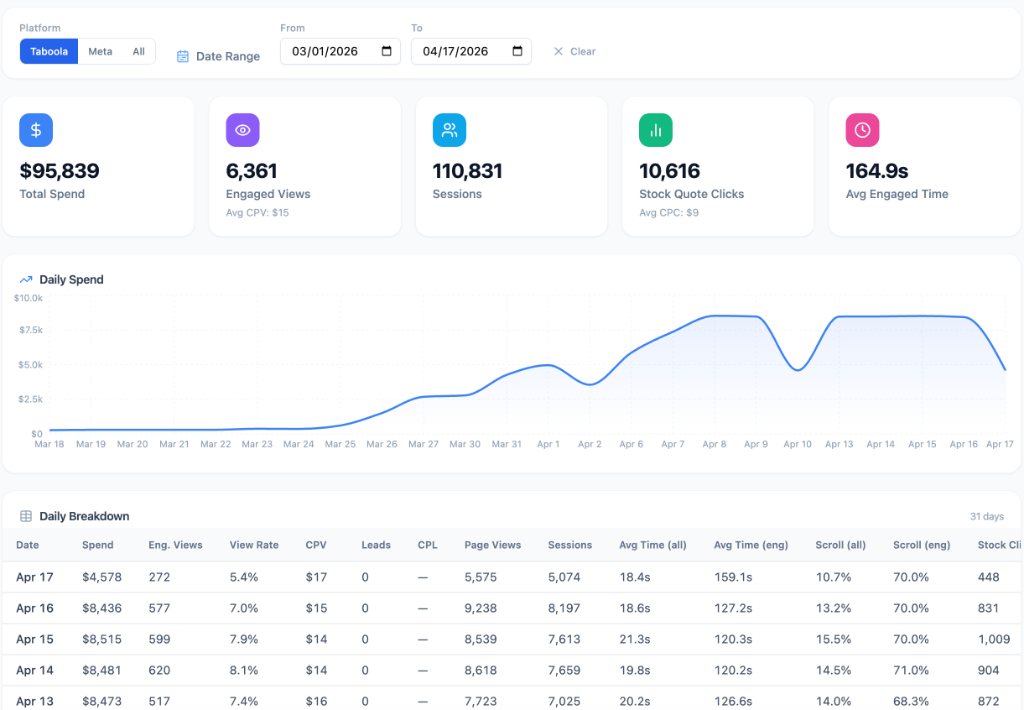Image resolution: width=1024 pixels, height=710 pixels.
Task: Click the dollar sign Total Spend icon
Action: pos(36,130)
